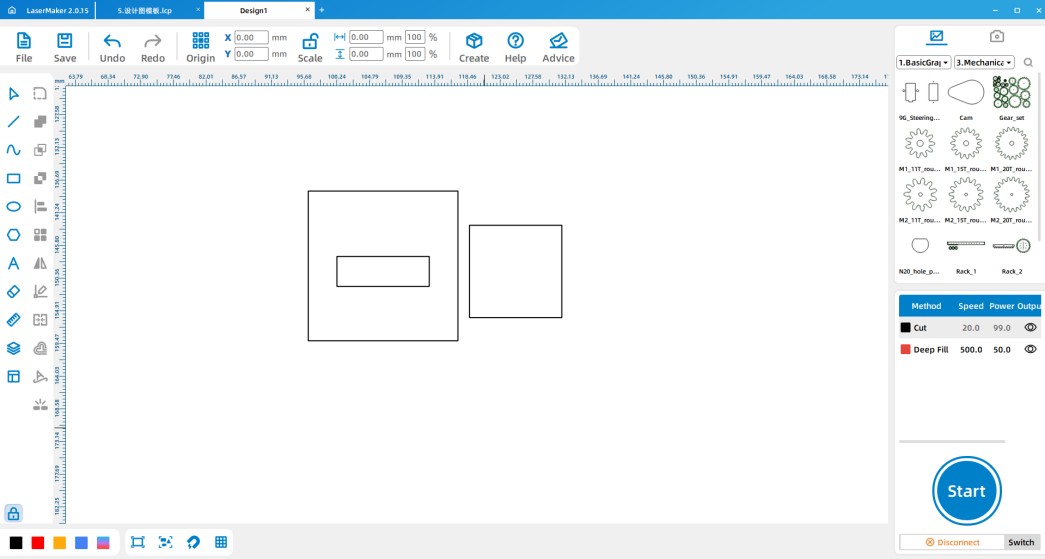Image resolution: width=1045 pixels, height=559 pixels.
Task: Select the ruler measure tool
Action: [13, 320]
